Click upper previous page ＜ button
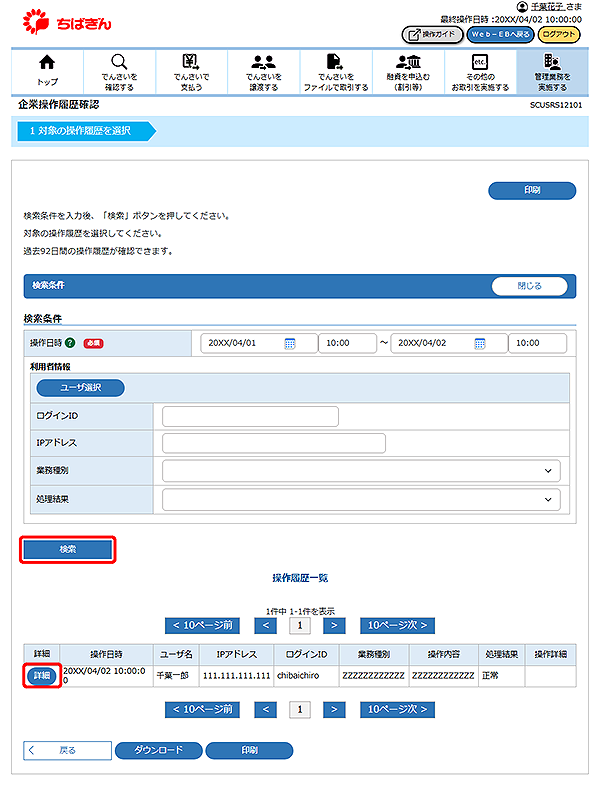The image size is (600, 786). click(x=266, y=626)
